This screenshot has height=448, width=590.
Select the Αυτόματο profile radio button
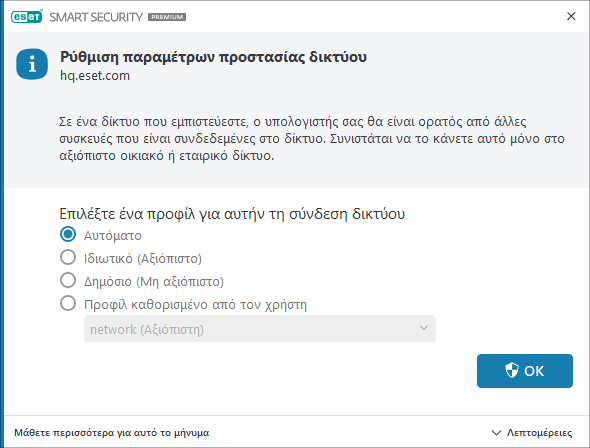tap(68, 234)
